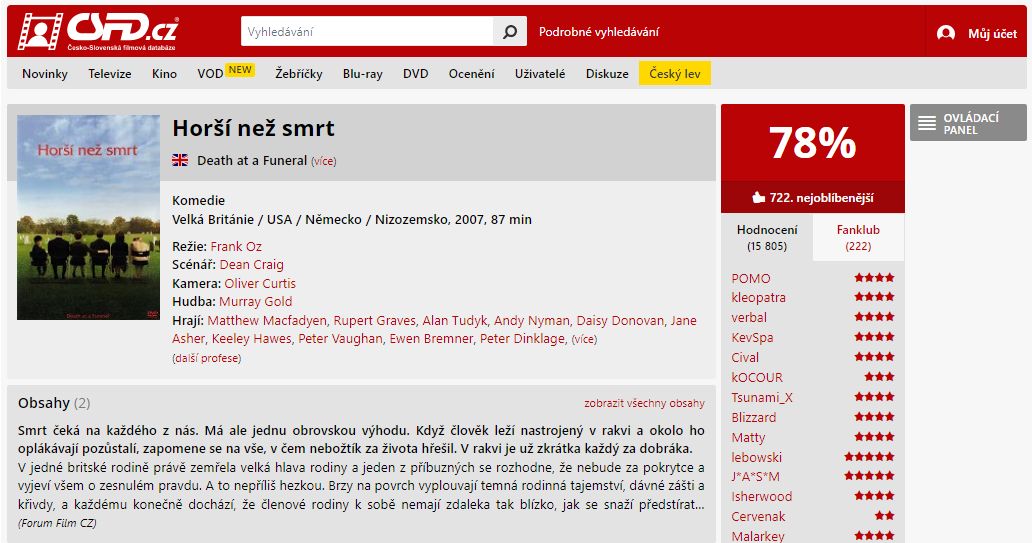1032x543 pixels.
Task: Open the VOD menu item
Action: click(210, 74)
